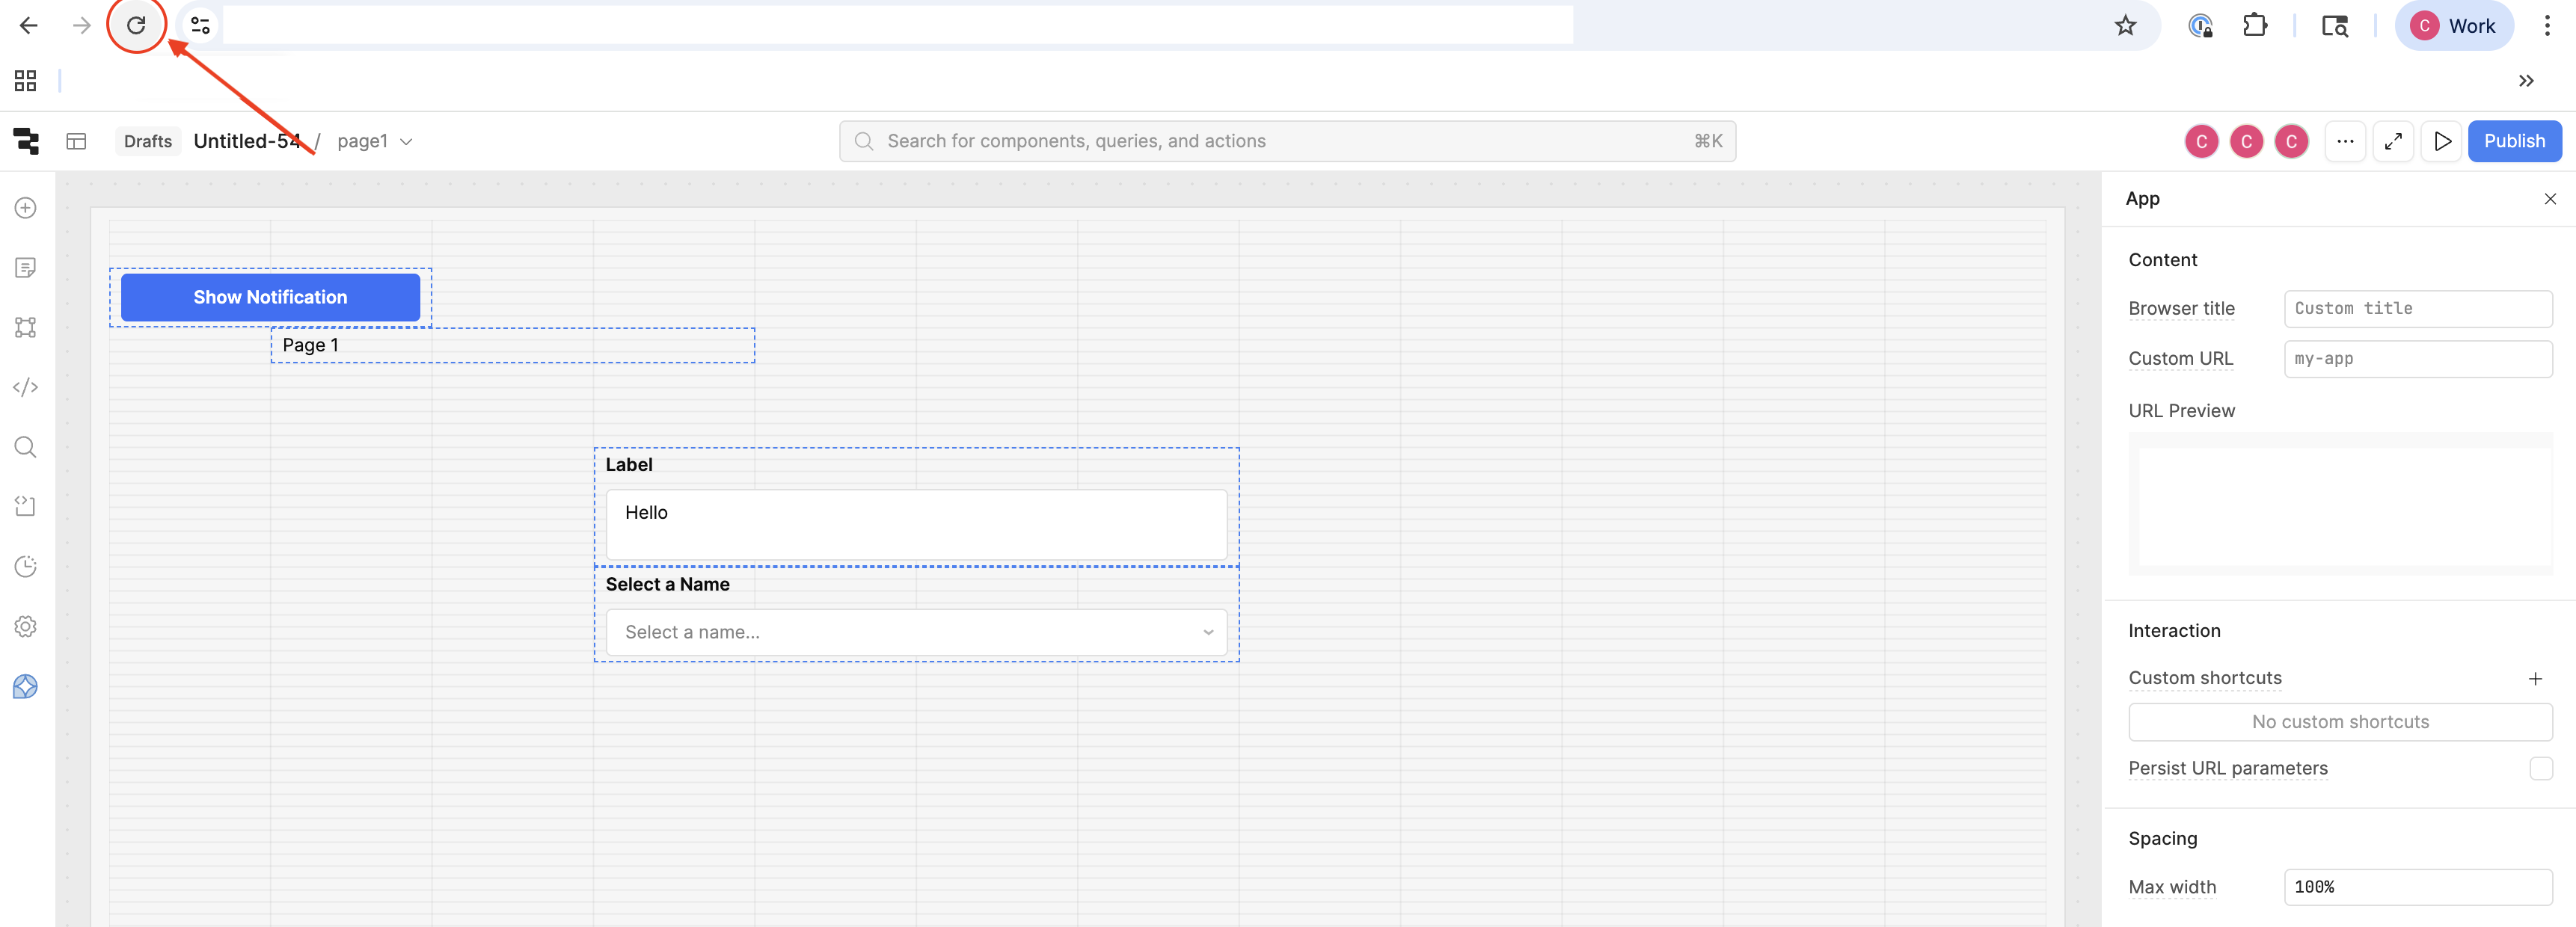Click the browser reload page icon
This screenshot has width=2576, height=927.
coord(136,26)
